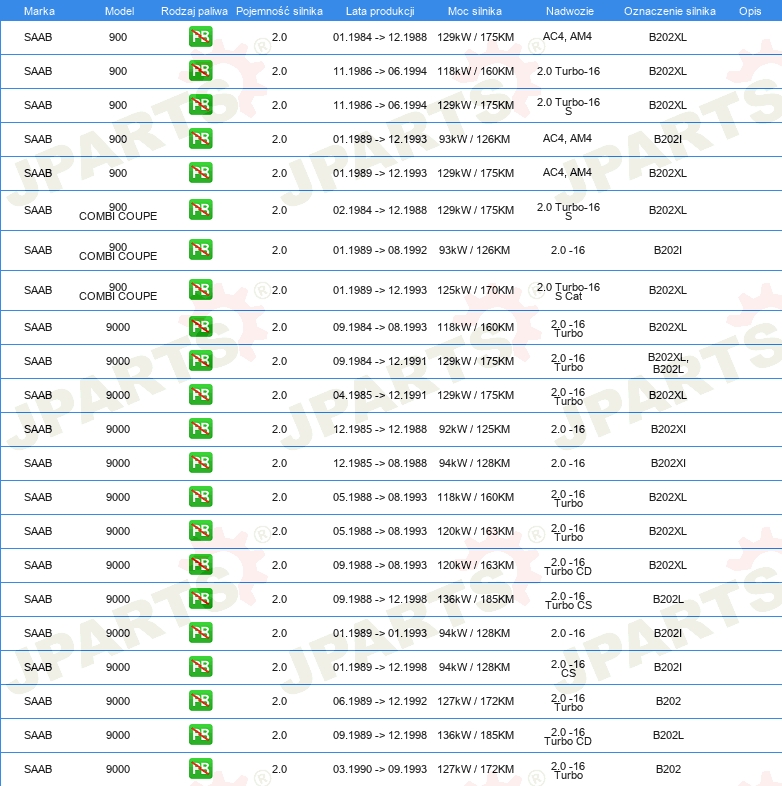
Task: Click fuel icon in 900 01.1989 129kW / 175KM row
Action: (201, 173)
